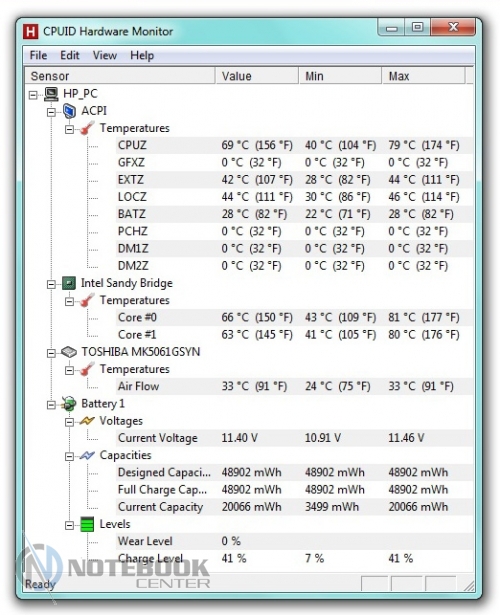Viewport: 500px width, 615px height.
Task: Click the 81 °C Core #0 max value
Action: coord(424,318)
